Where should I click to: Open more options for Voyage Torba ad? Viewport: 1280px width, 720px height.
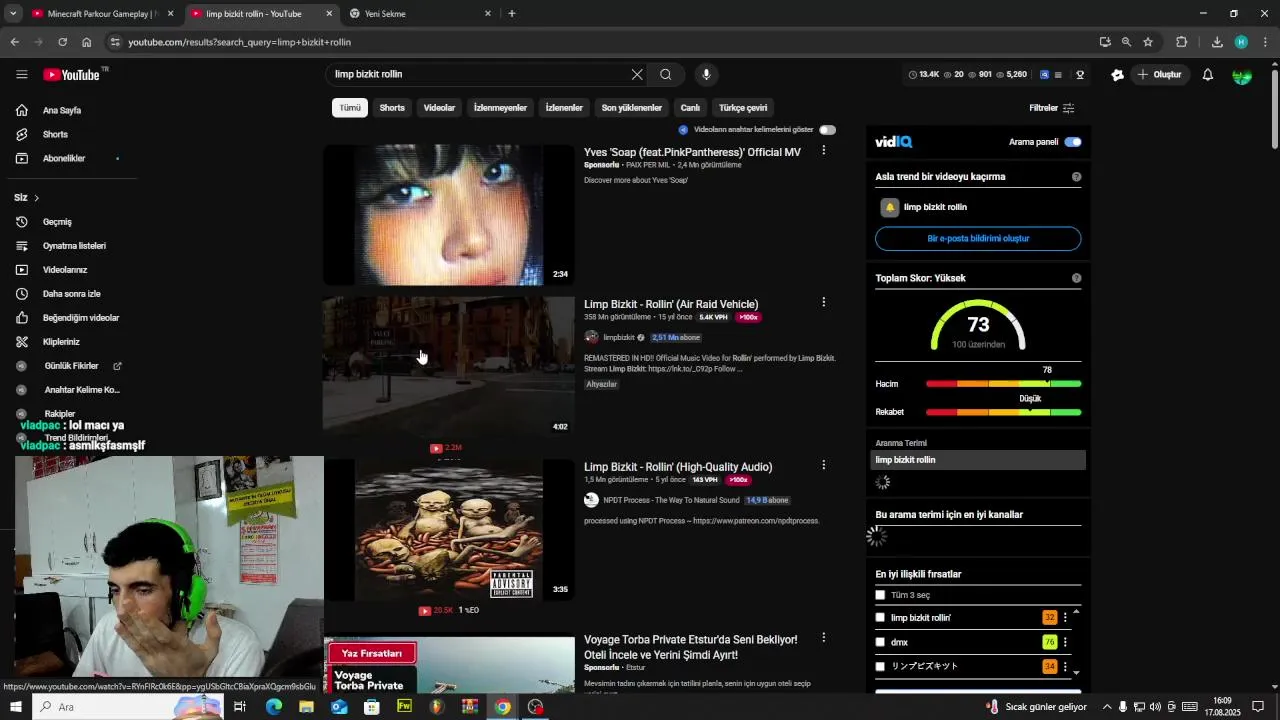[824, 637]
